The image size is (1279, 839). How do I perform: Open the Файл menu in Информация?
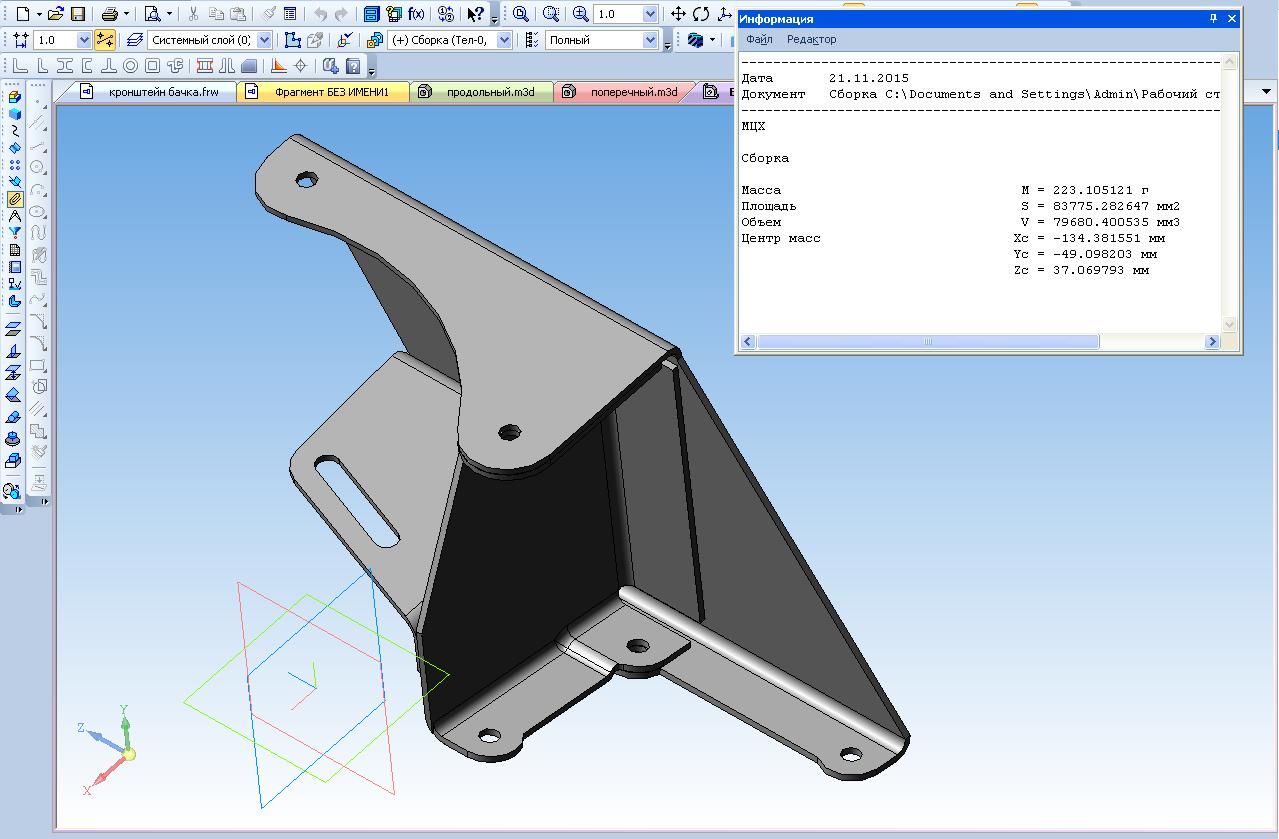pyautogui.click(x=758, y=39)
